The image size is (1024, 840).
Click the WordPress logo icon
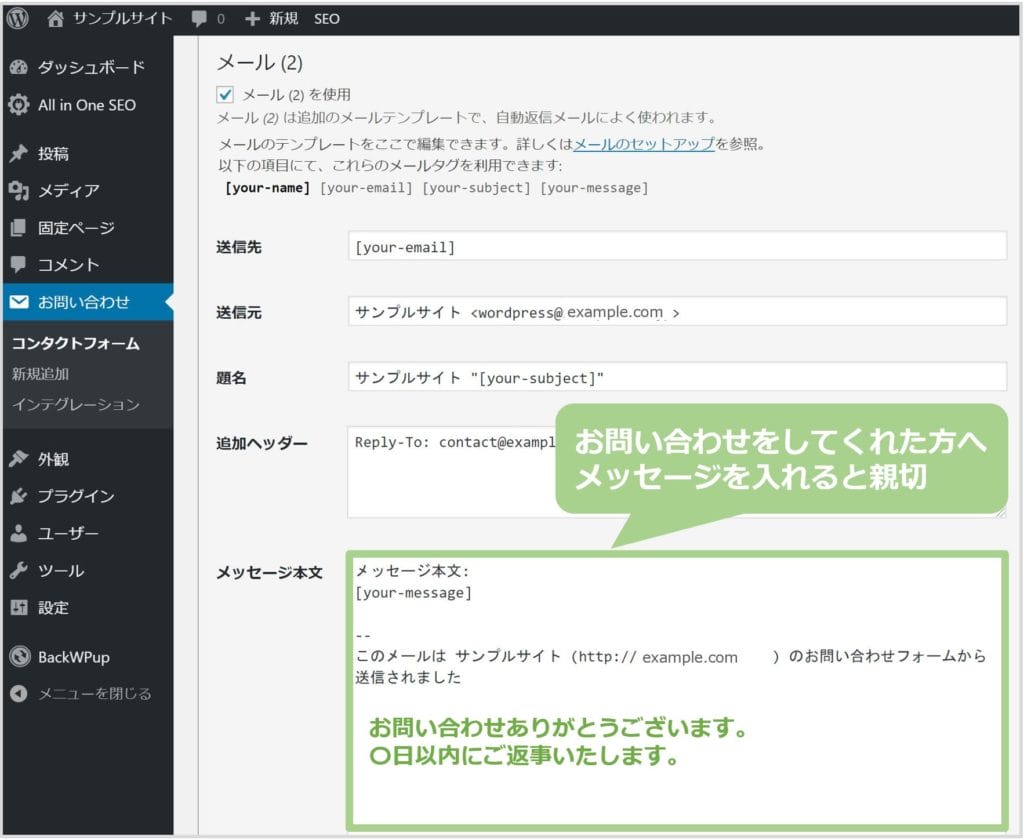(x=18, y=18)
